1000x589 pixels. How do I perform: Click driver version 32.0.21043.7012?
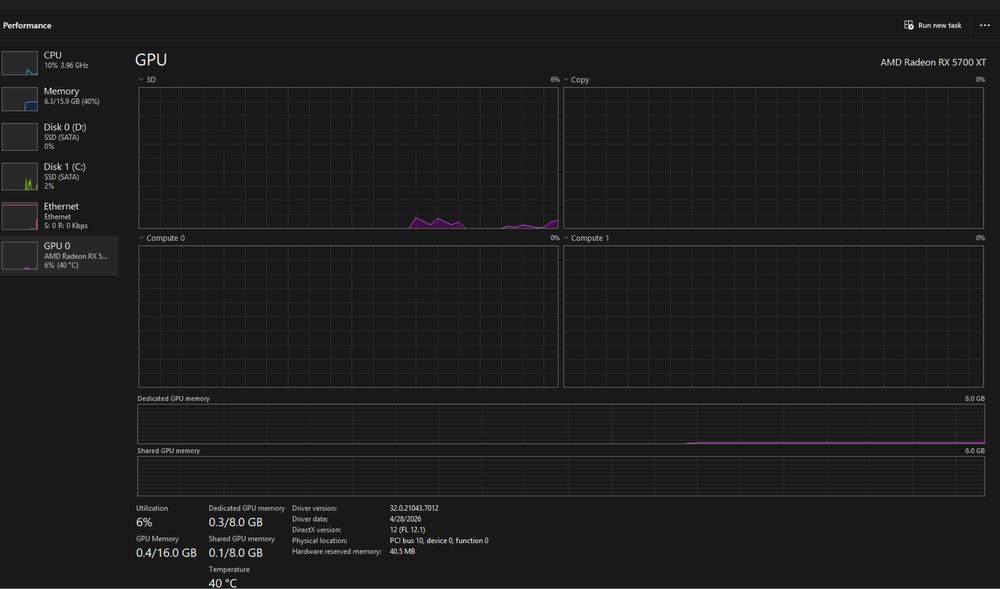coord(414,508)
